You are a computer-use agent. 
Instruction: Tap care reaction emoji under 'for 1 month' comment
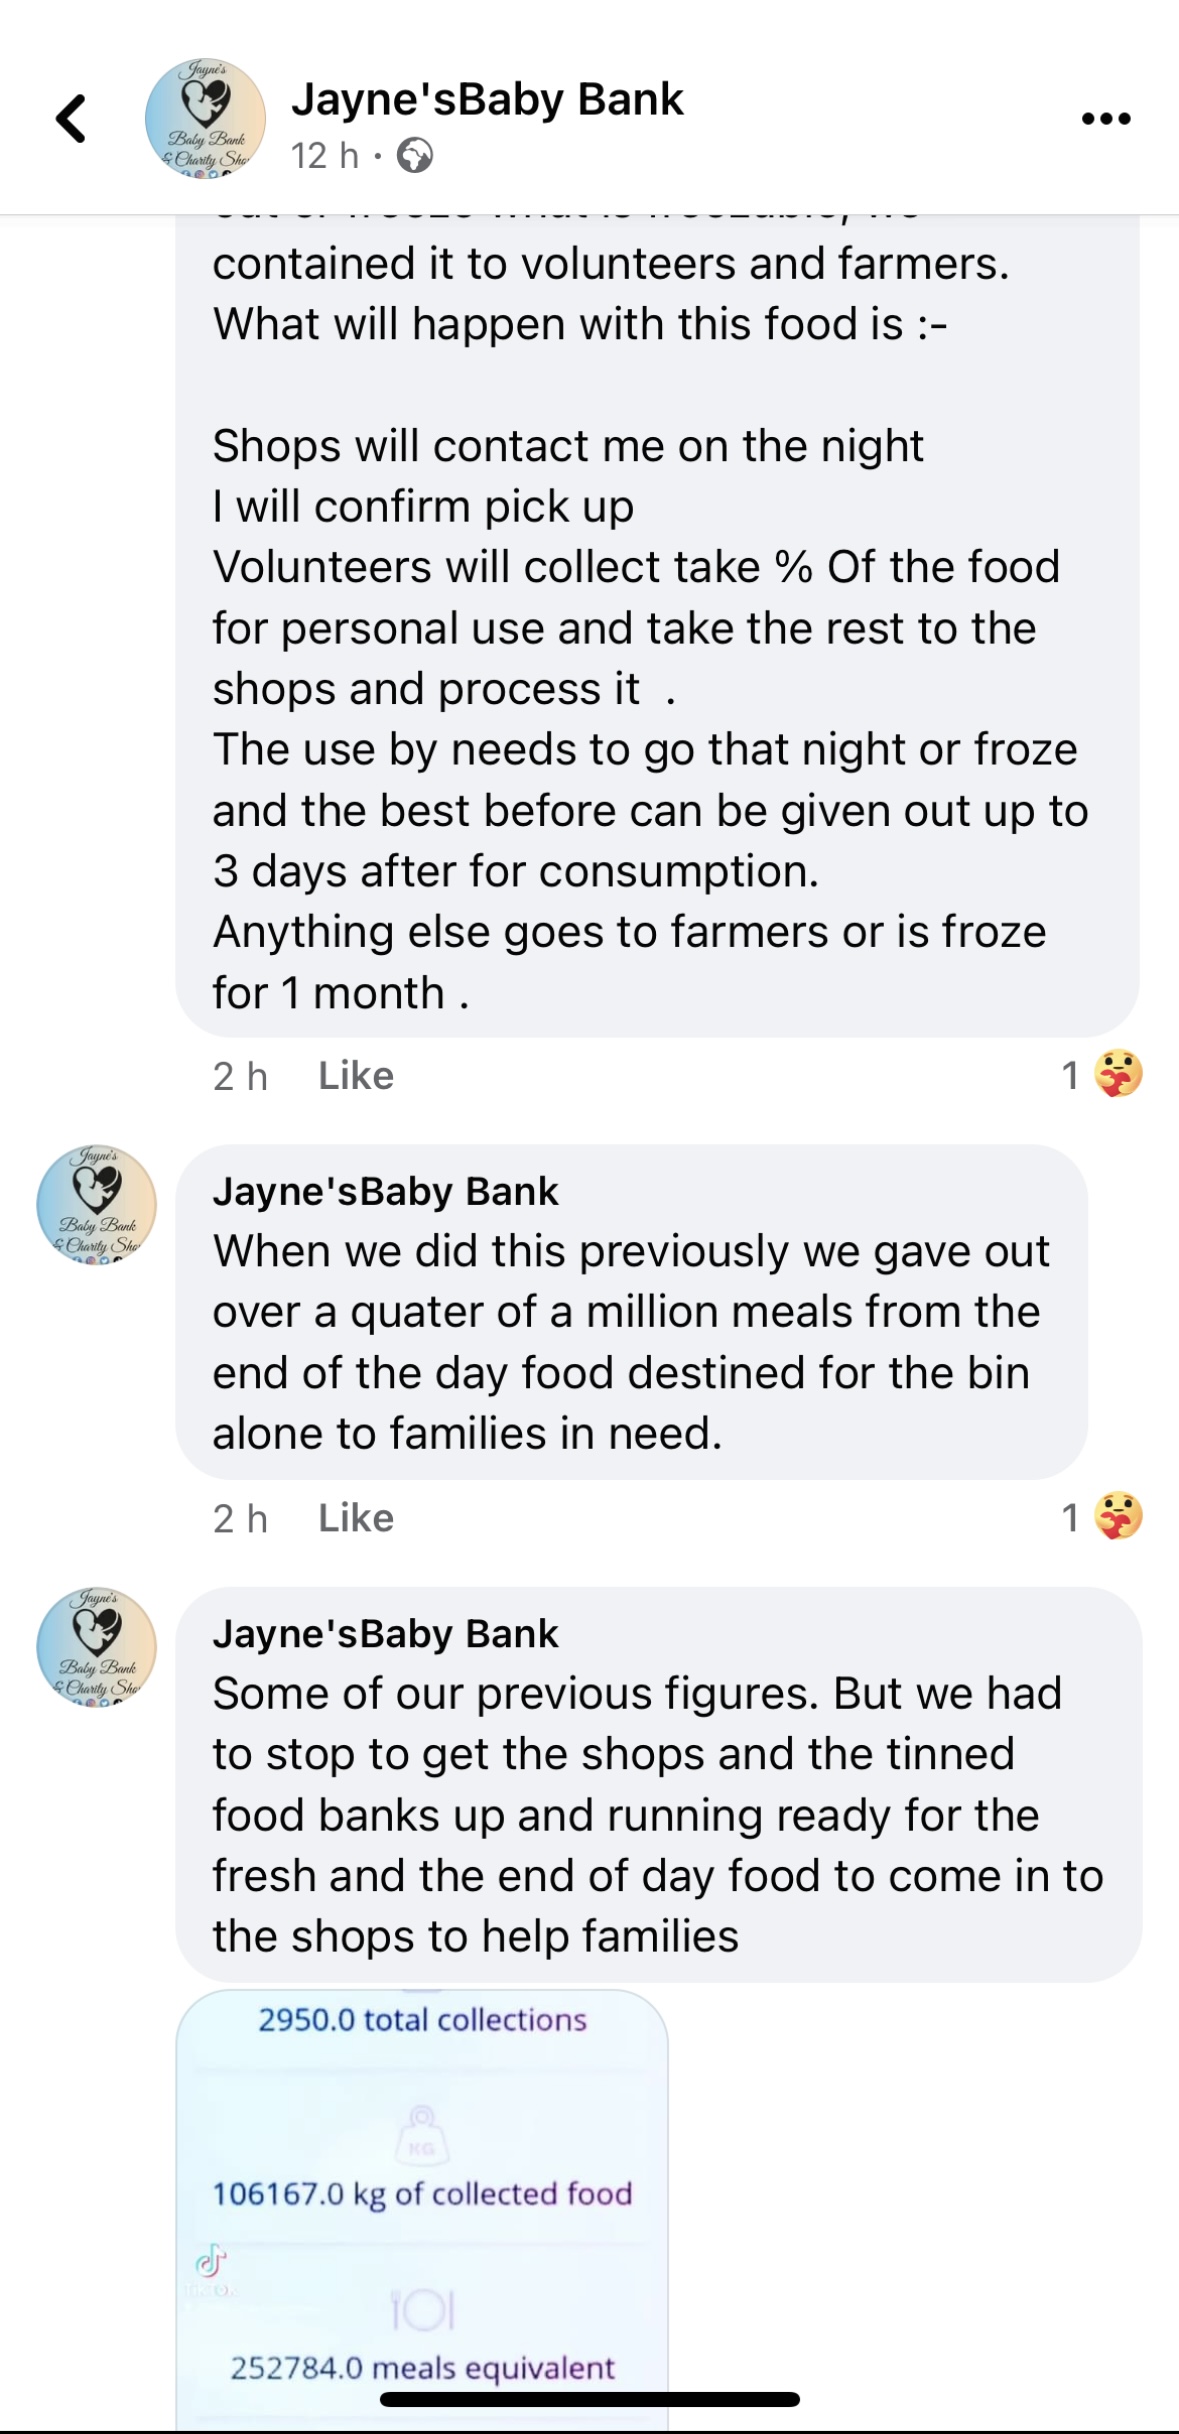1117,1075
